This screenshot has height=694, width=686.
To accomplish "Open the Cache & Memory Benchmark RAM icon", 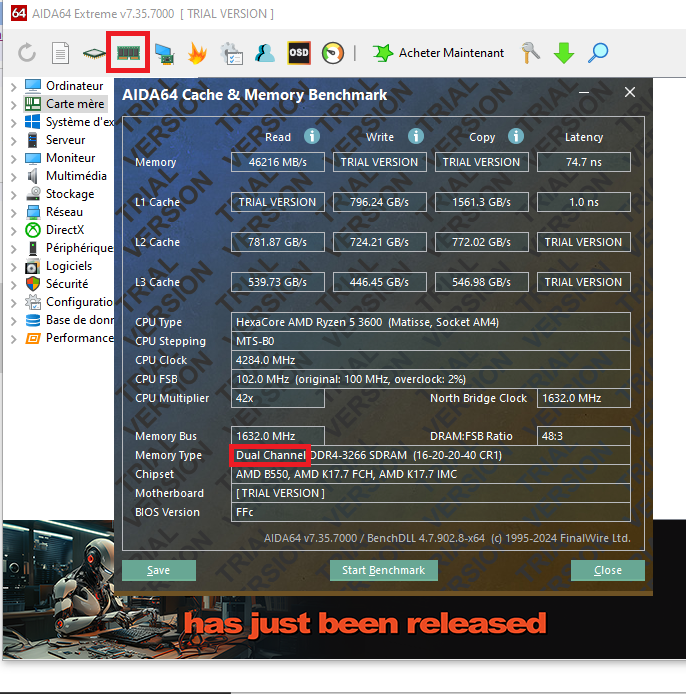I will pyautogui.click(x=128, y=53).
